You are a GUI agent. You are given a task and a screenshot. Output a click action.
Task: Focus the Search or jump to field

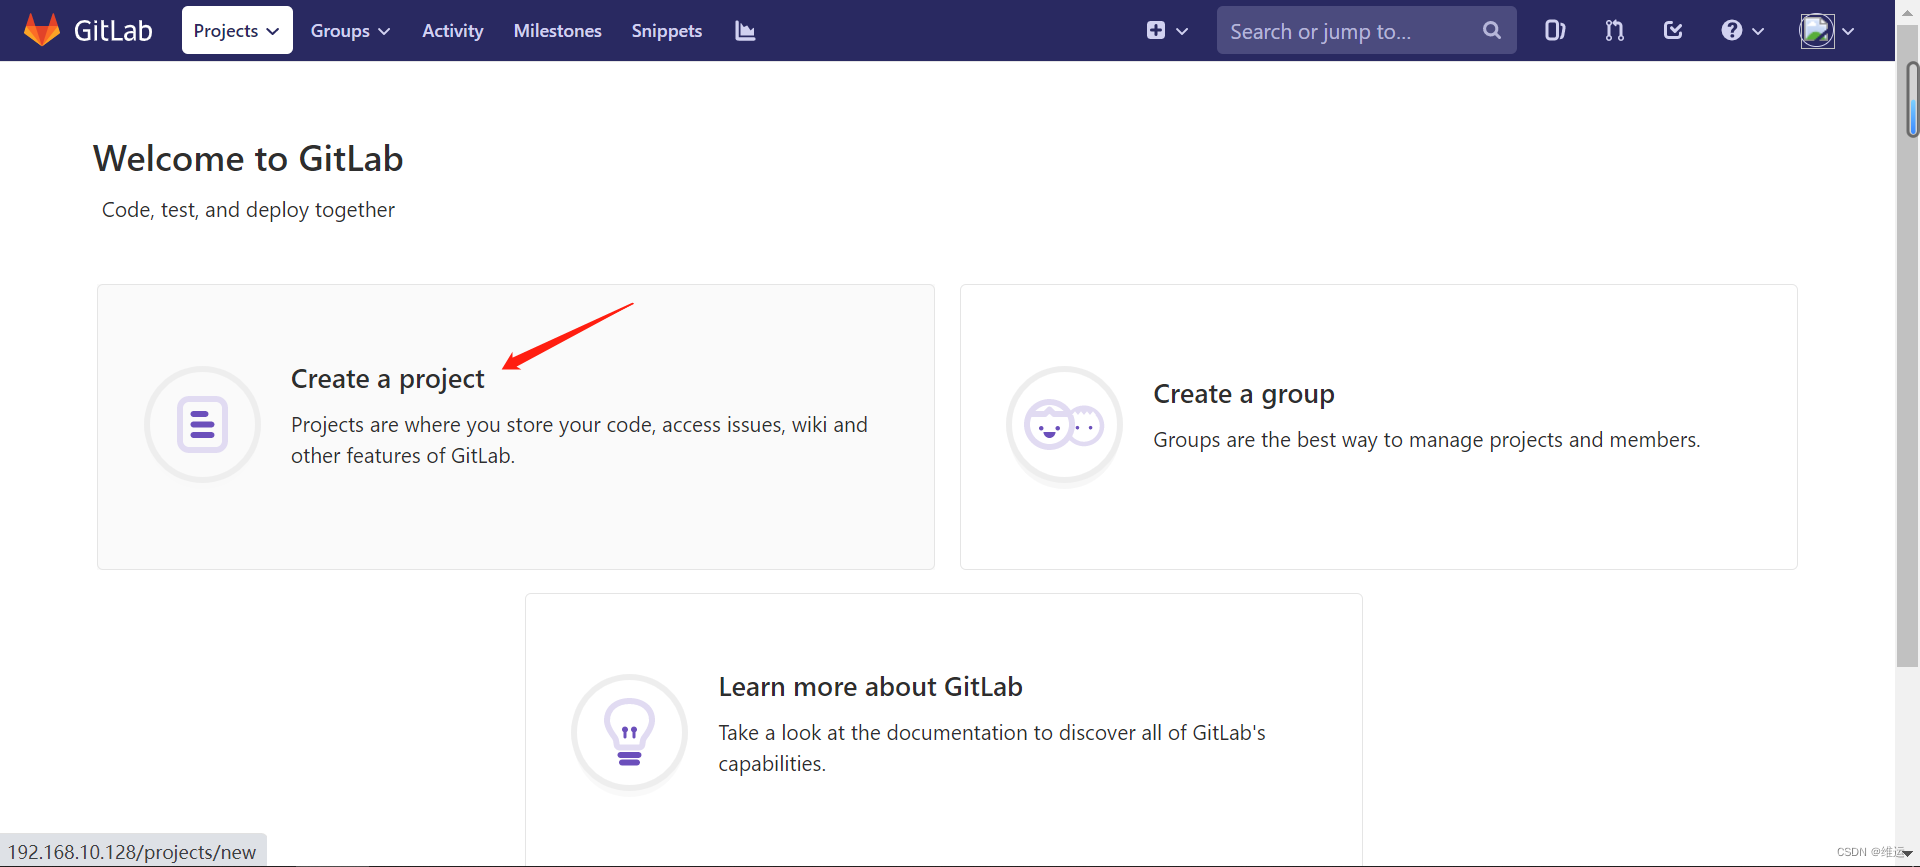pos(1366,31)
